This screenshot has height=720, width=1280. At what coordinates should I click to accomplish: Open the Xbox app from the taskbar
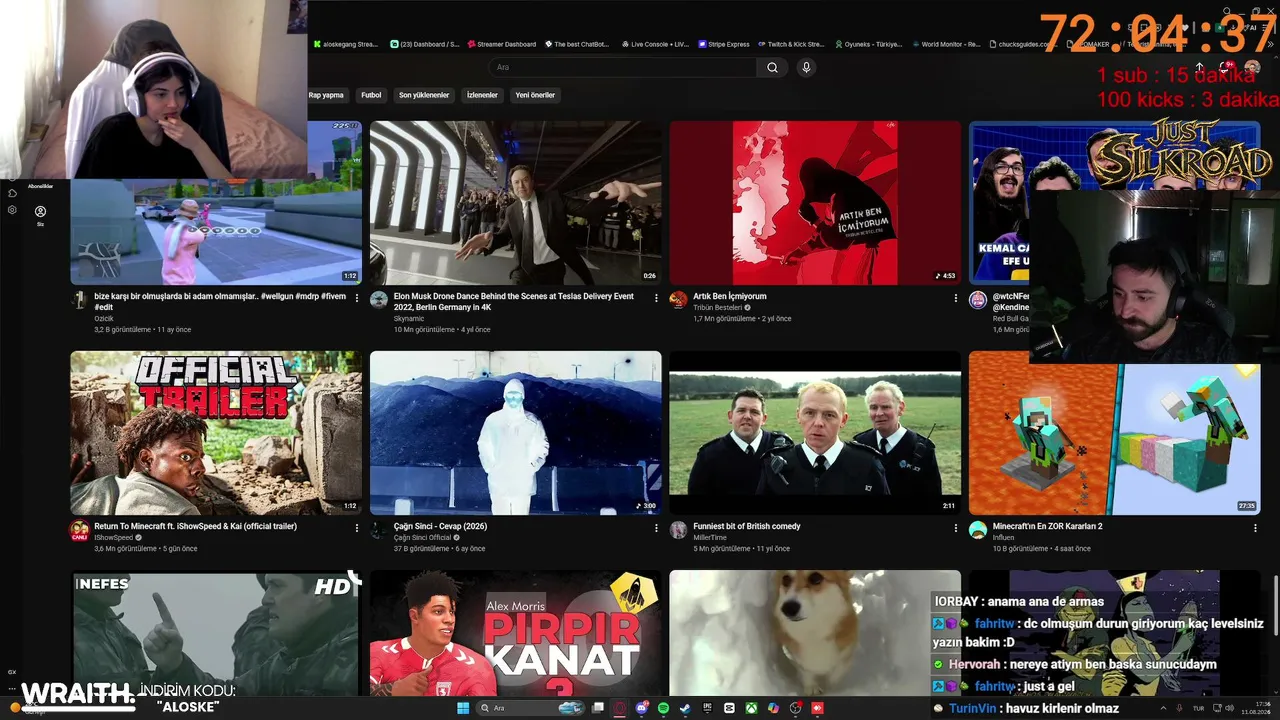[751, 708]
